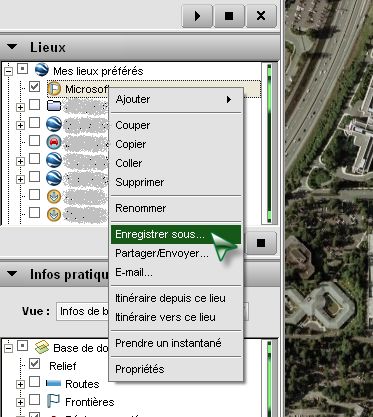Click the layers list vertical scrollbar
Viewport: 373px width, 417px height.
point(269,378)
